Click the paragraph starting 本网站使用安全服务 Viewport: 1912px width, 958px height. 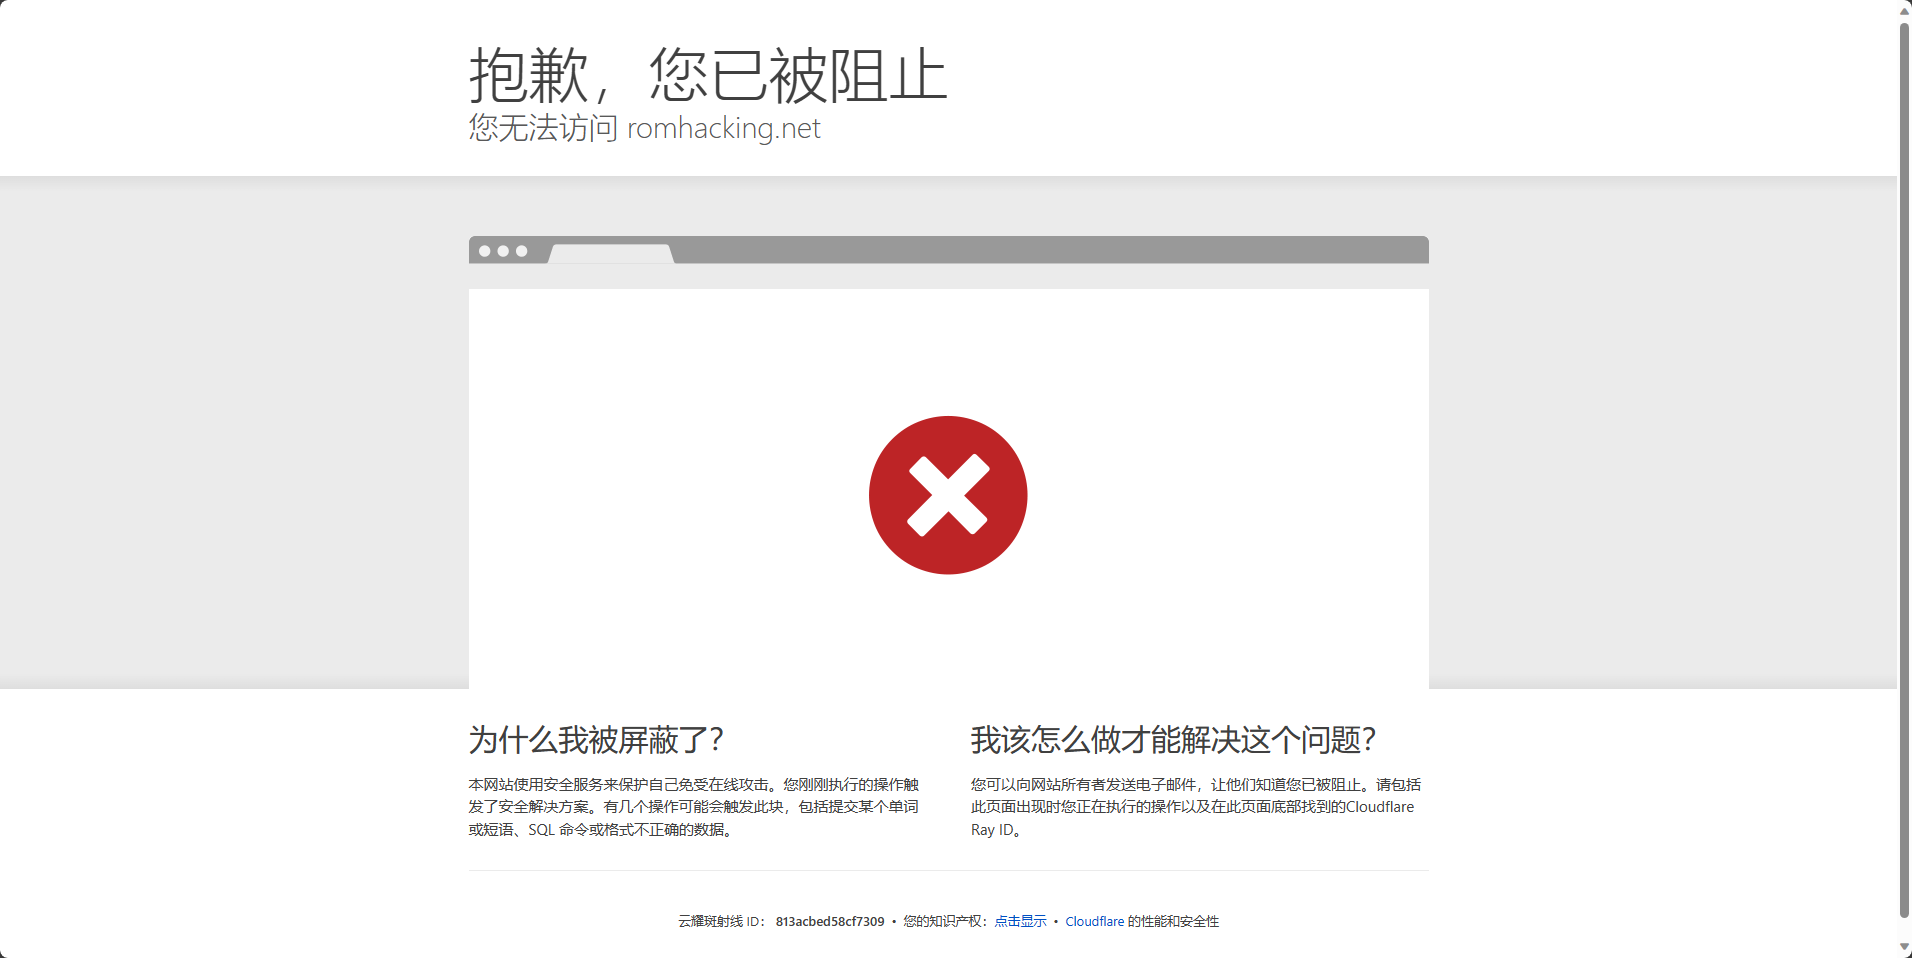point(694,807)
